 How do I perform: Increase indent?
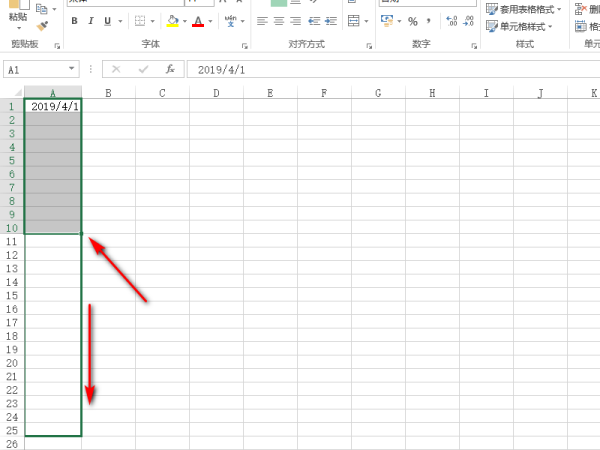[x=331, y=21]
